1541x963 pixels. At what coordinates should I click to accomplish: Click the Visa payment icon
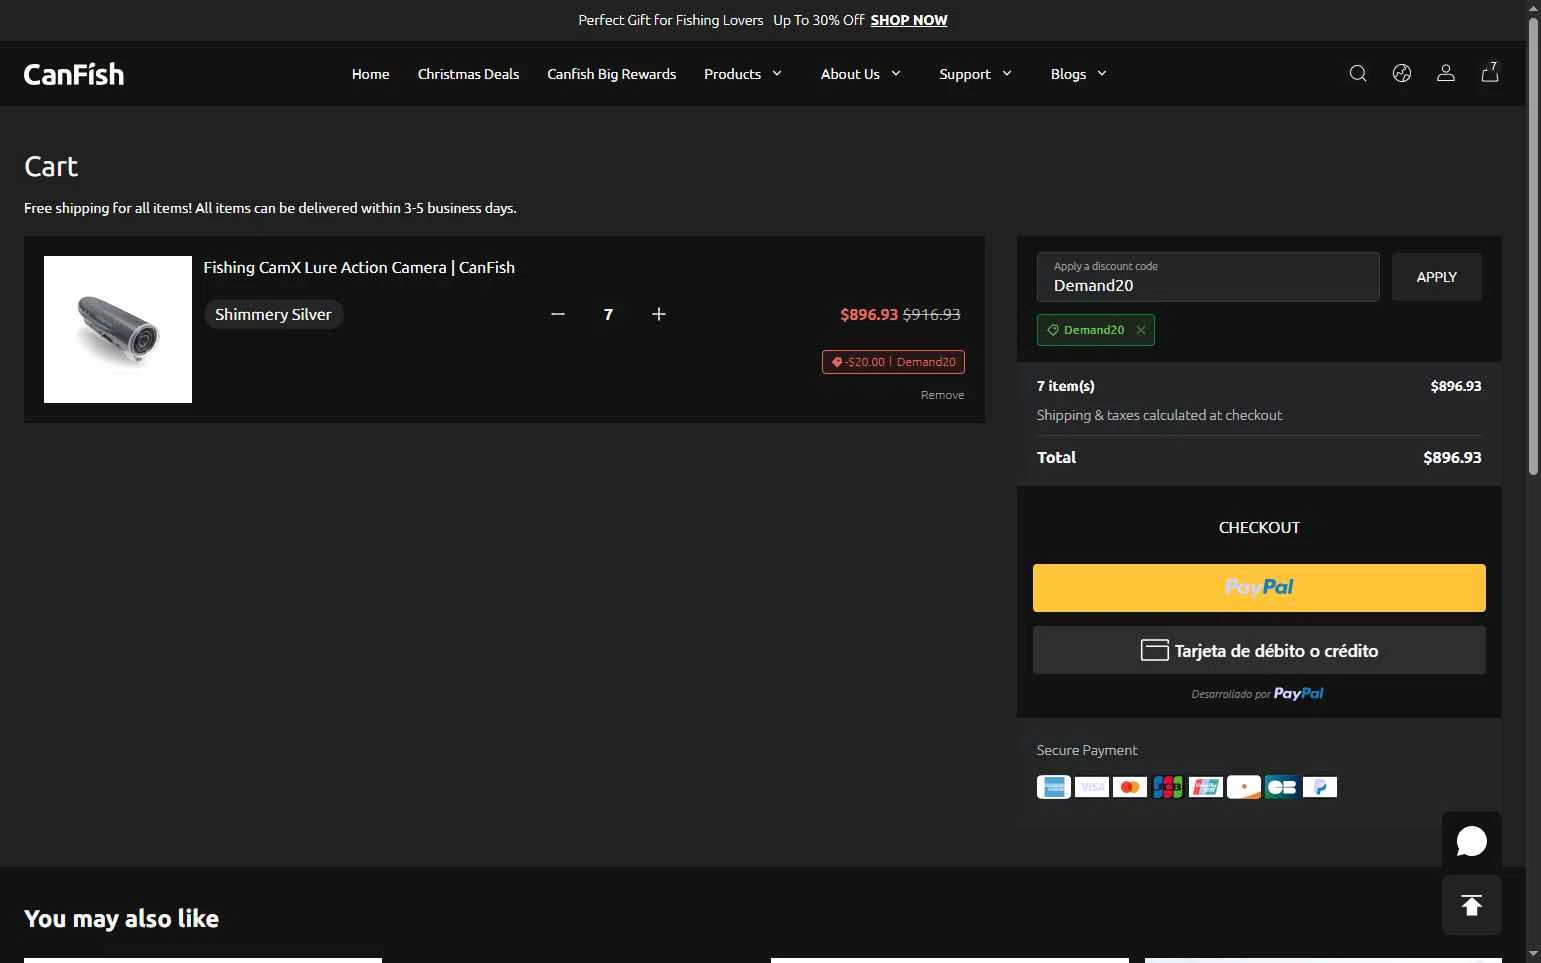[1092, 787]
